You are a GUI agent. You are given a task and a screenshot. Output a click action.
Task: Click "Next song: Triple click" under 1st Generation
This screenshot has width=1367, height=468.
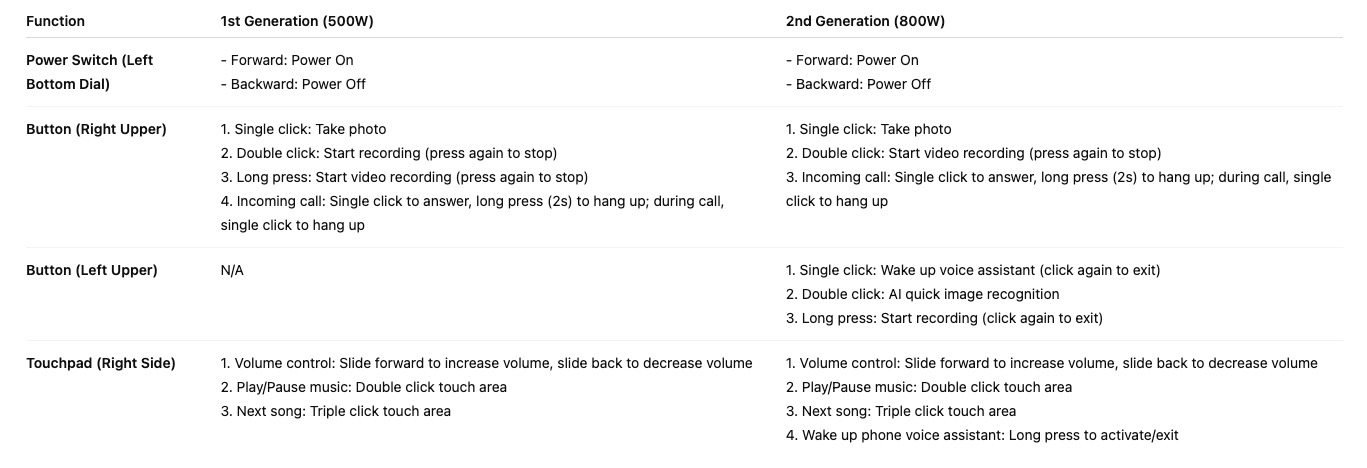pos(335,411)
